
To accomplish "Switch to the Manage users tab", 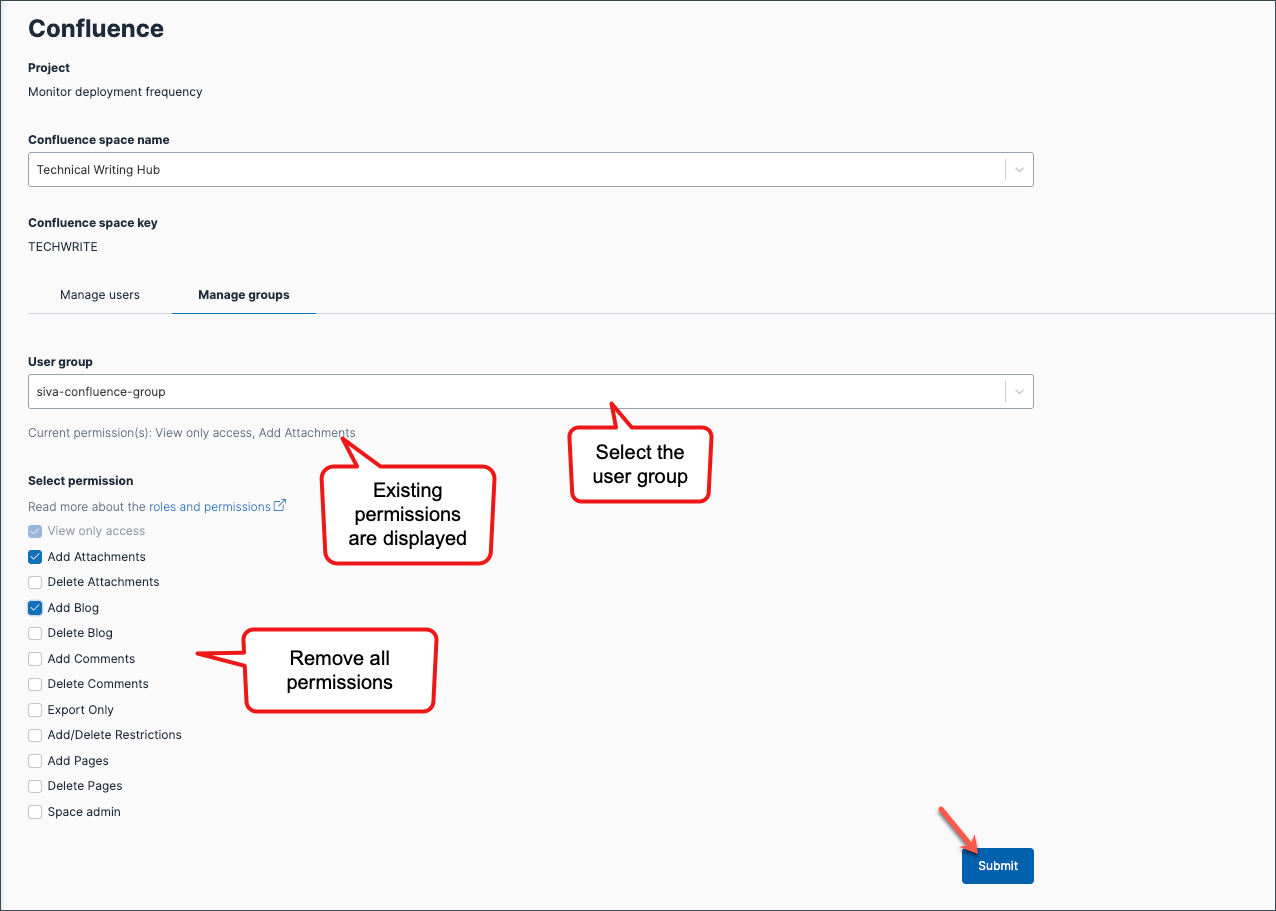I will click(100, 295).
